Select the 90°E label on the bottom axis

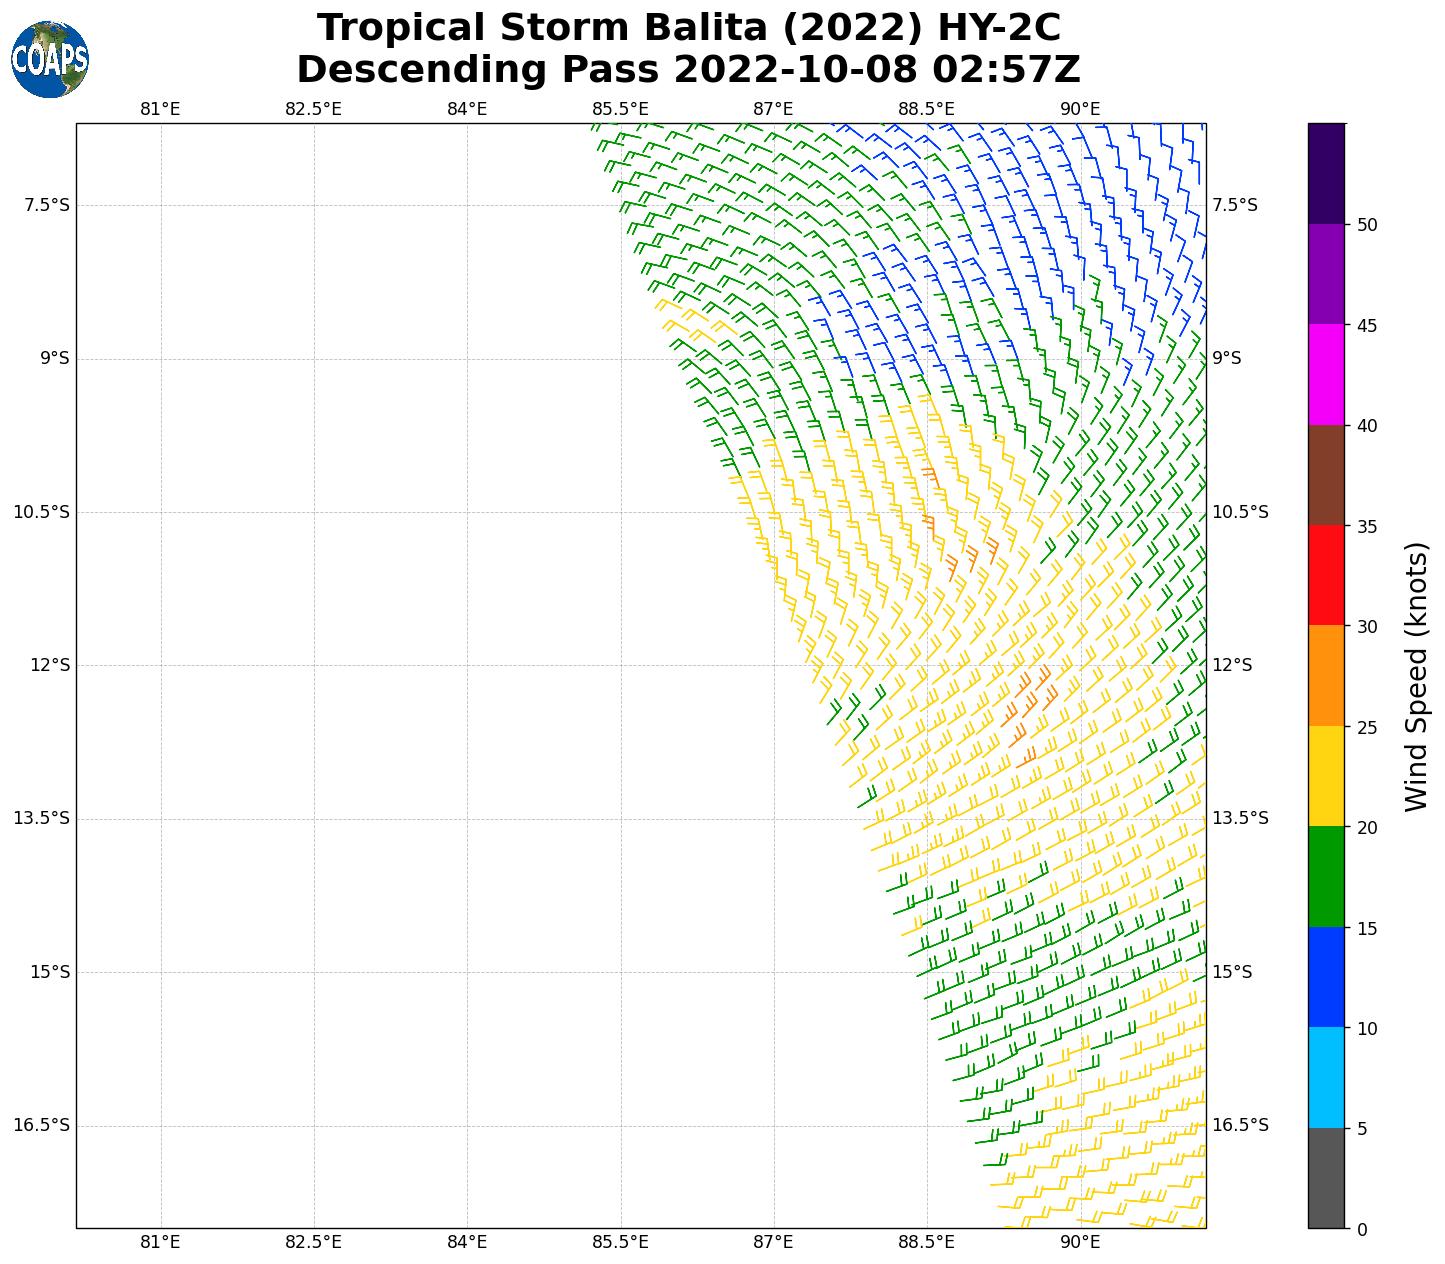(1080, 1242)
